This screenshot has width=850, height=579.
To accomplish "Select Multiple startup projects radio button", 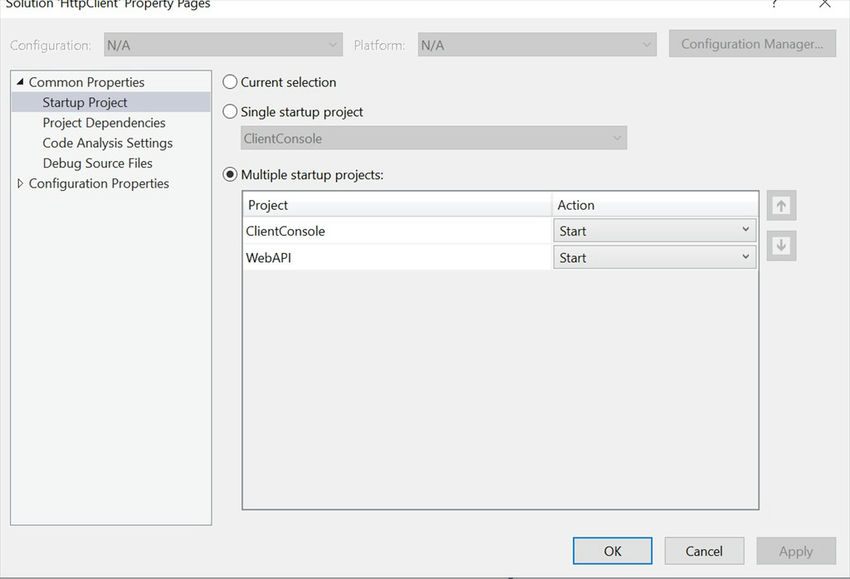I will [231, 175].
